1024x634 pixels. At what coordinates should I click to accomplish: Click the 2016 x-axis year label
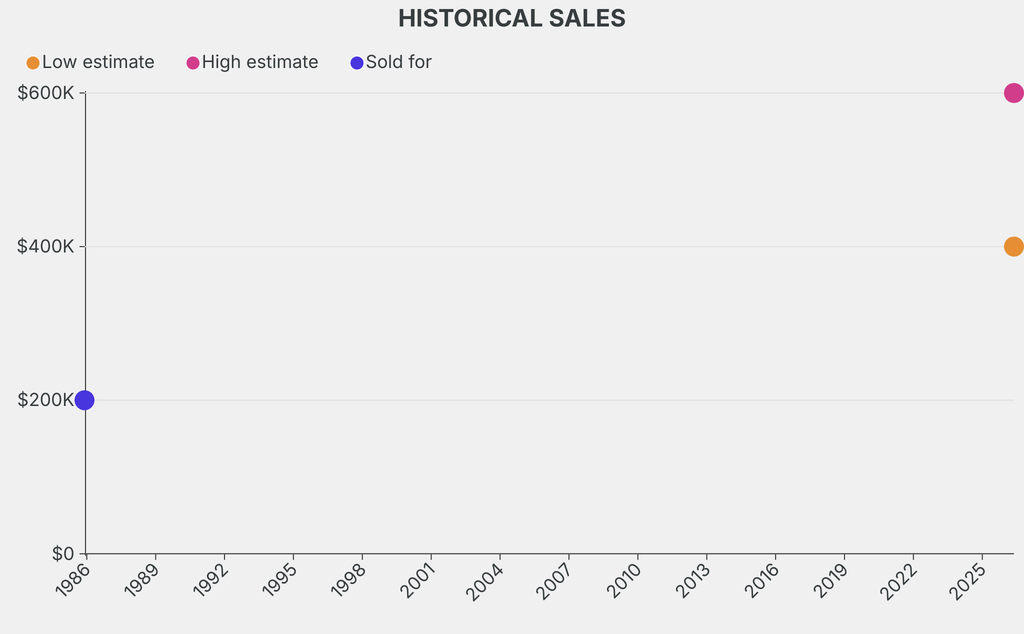(762, 581)
